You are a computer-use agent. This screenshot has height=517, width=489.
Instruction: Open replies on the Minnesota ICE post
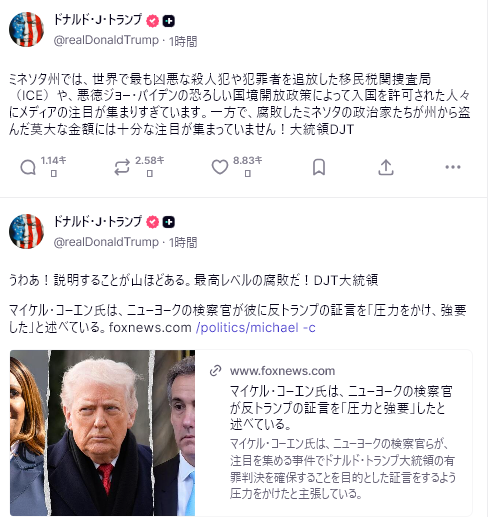click(x=28, y=167)
